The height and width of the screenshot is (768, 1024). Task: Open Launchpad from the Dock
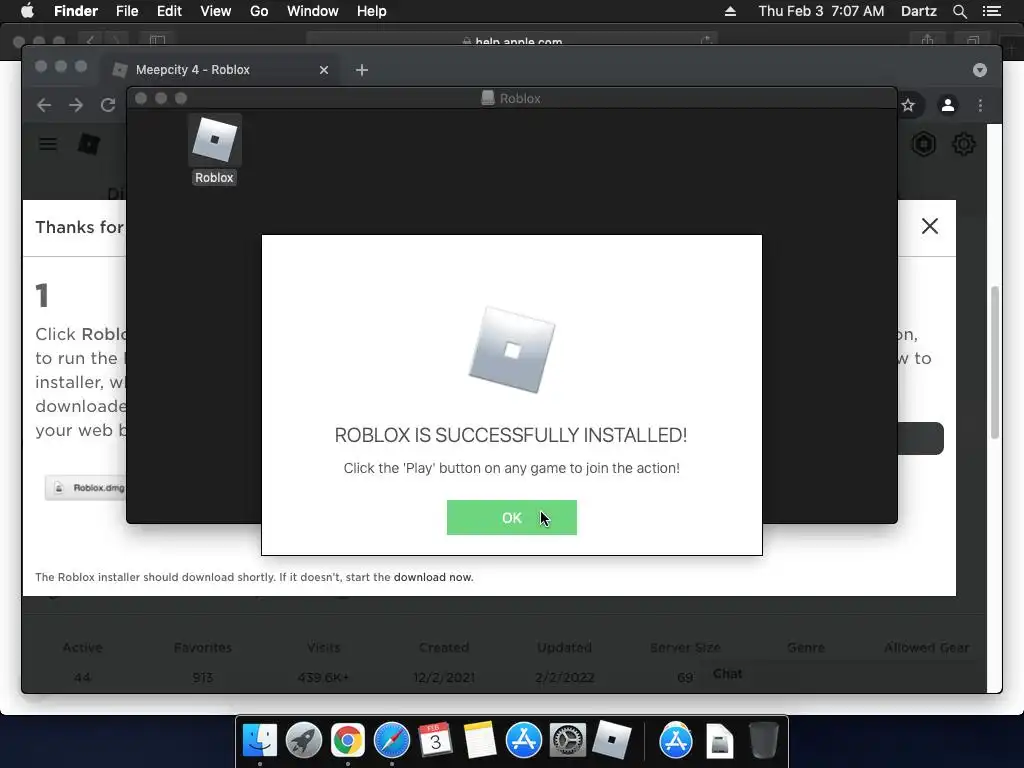pyautogui.click(x=304, y=741)
